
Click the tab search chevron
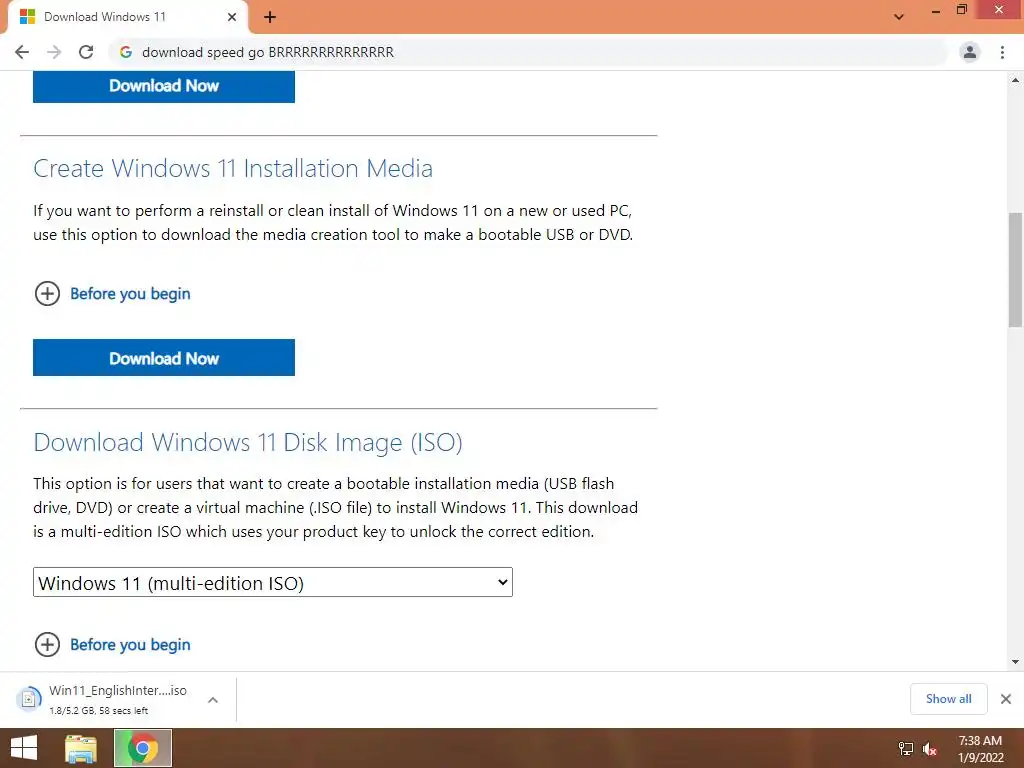[x=899, y=17]
